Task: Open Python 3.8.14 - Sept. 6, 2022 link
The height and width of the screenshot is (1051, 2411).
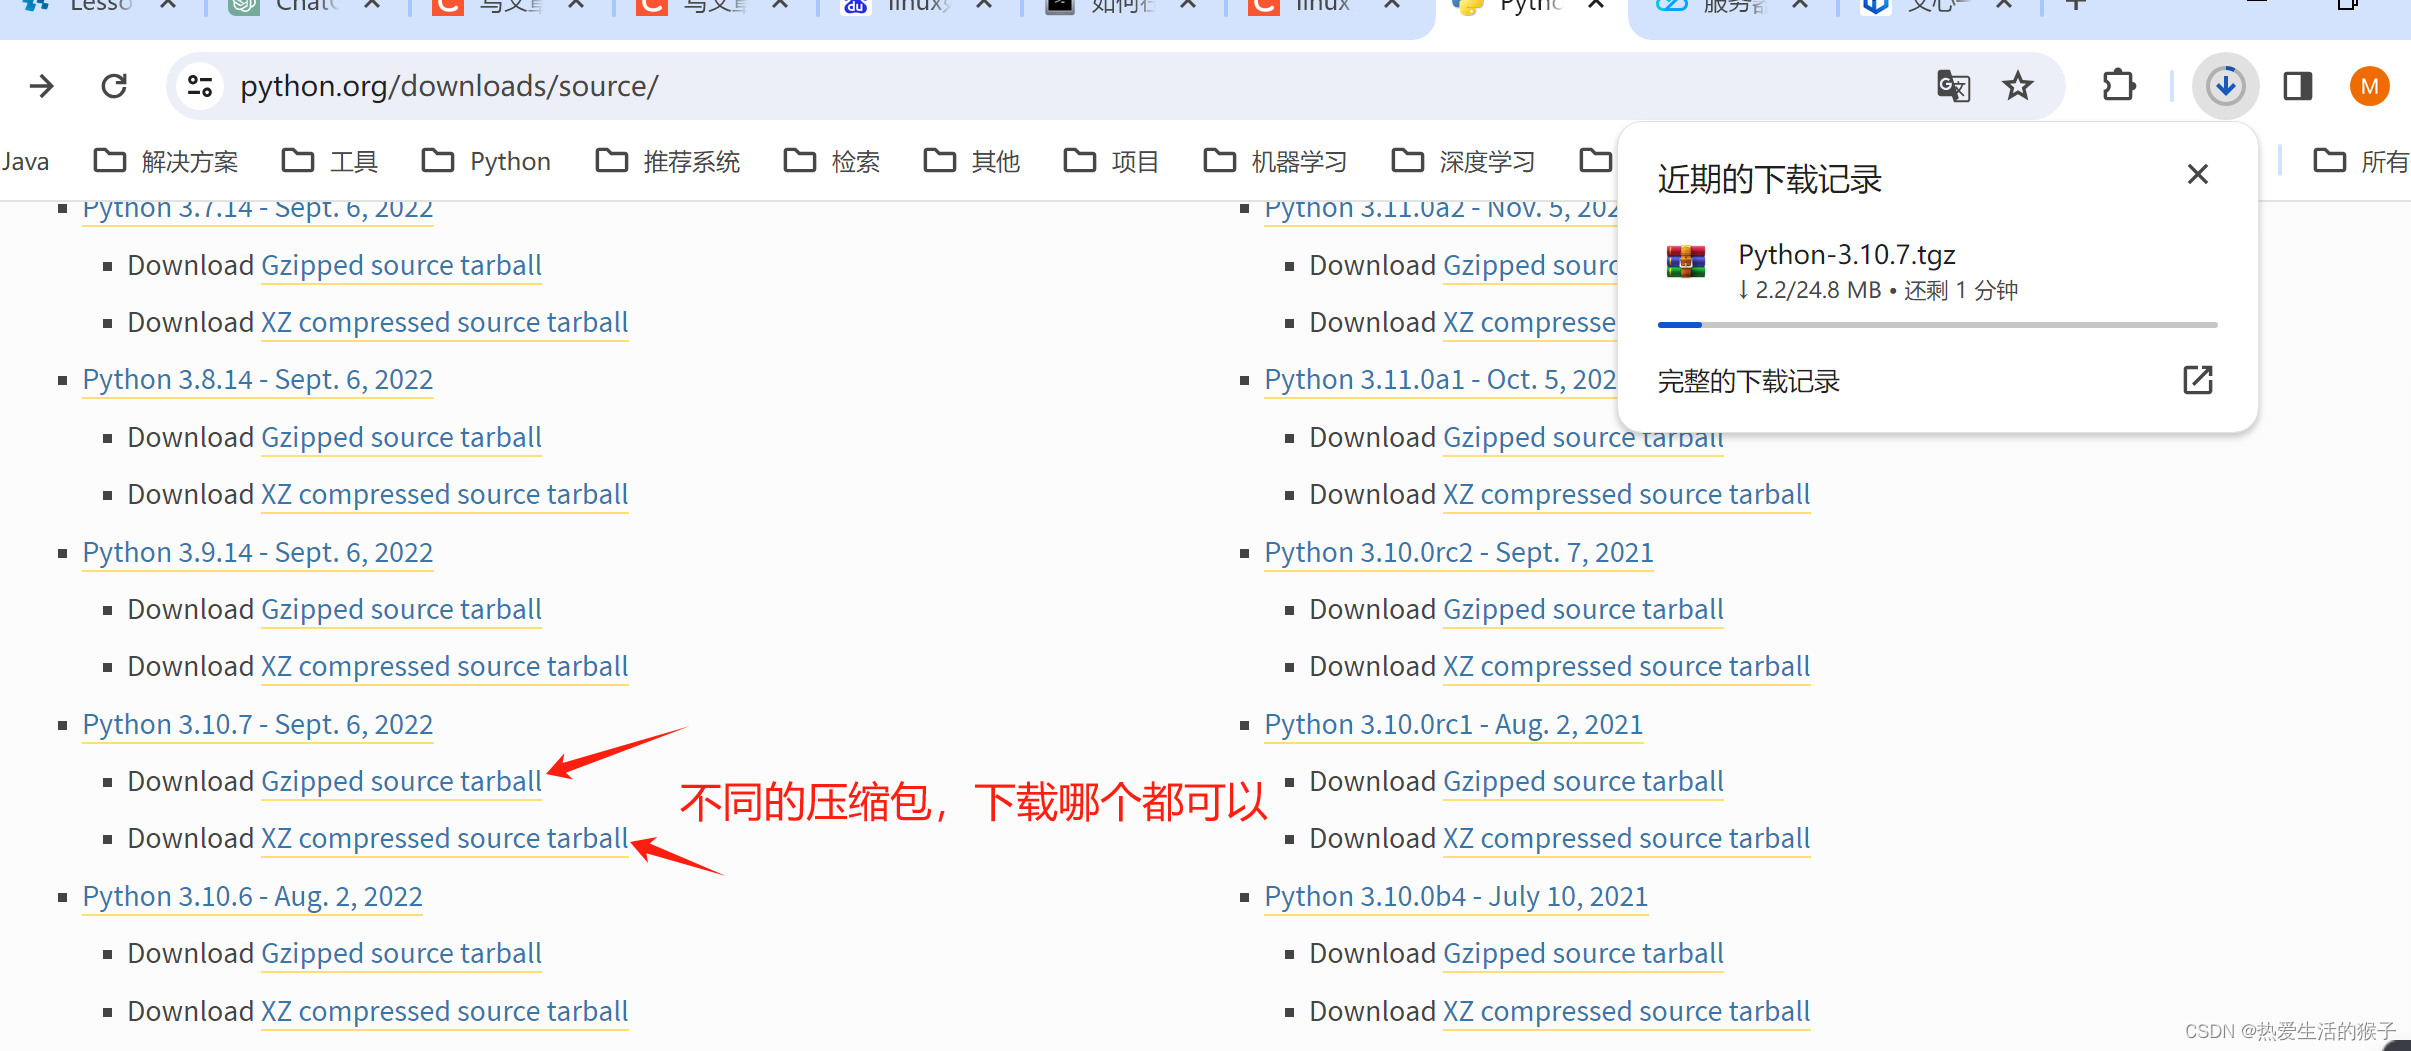Action: tap(258, 380)
